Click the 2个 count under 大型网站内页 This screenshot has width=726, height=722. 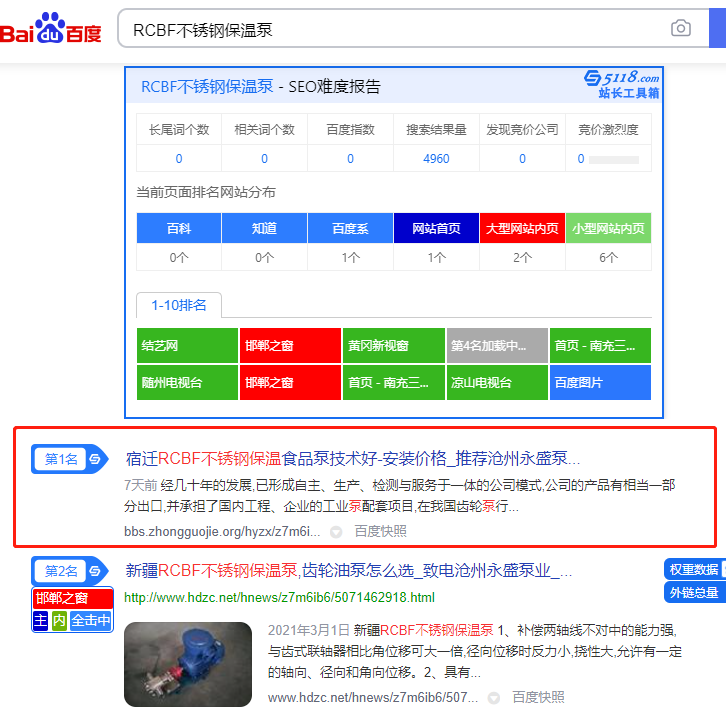(x=522, y=257)
